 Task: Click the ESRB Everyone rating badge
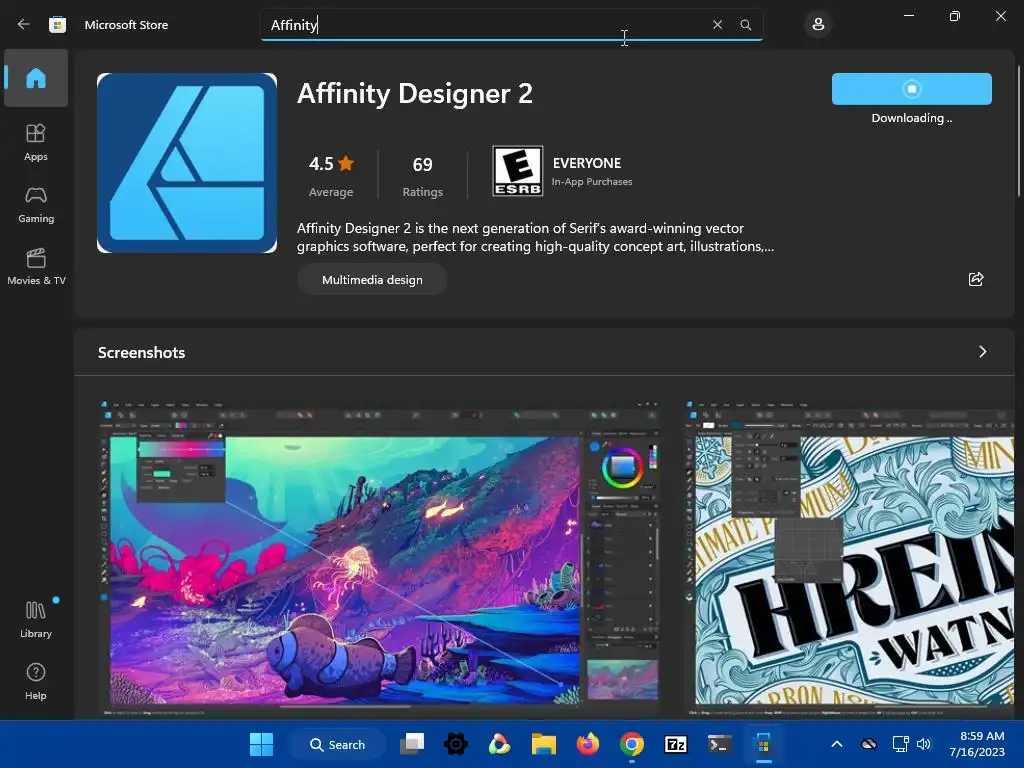(517, 171)
